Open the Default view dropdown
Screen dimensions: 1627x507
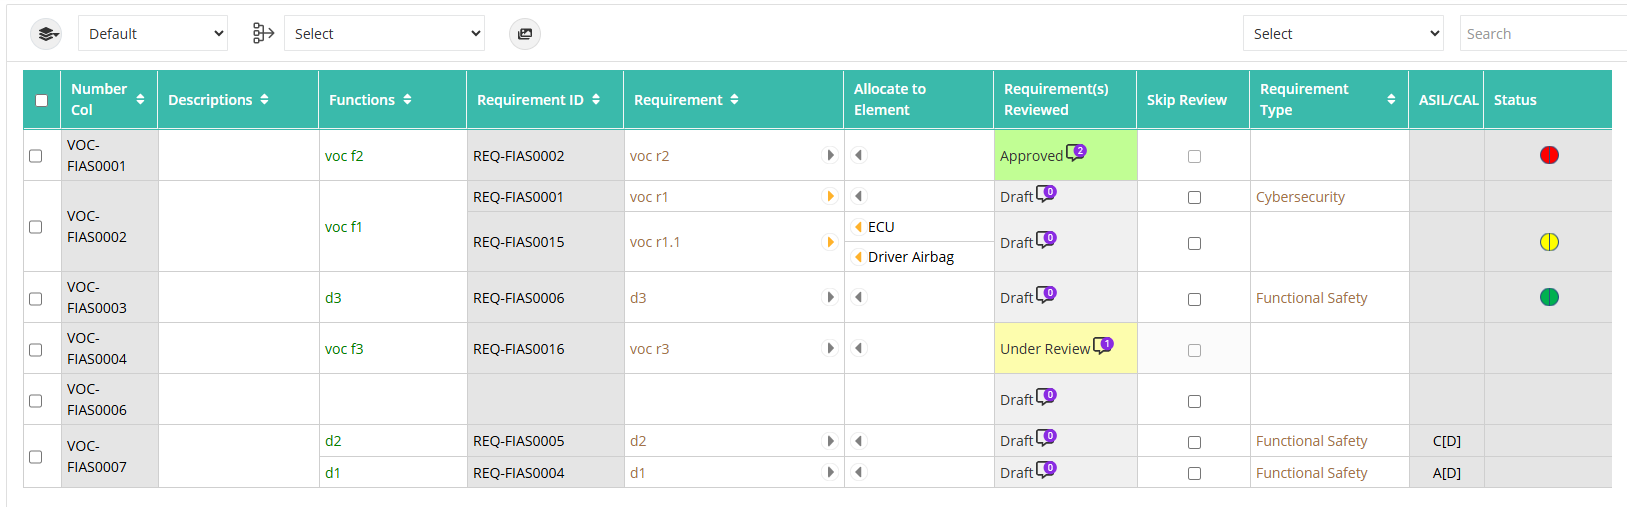point(153,33)
